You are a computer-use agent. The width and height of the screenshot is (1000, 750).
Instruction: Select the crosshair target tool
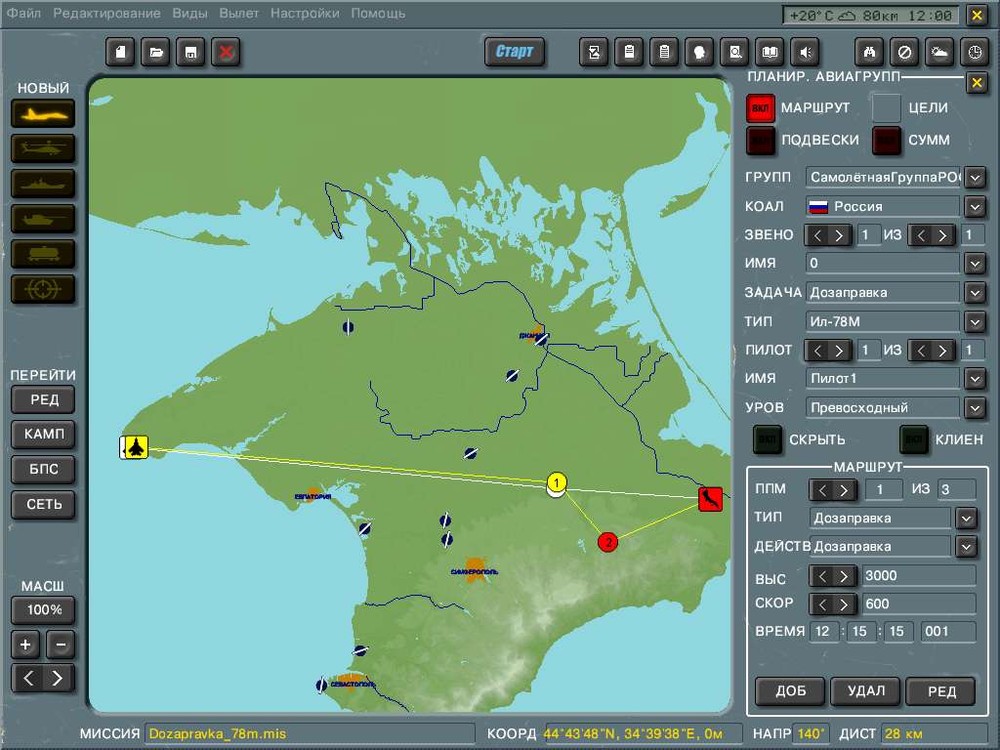pos(43,289)
